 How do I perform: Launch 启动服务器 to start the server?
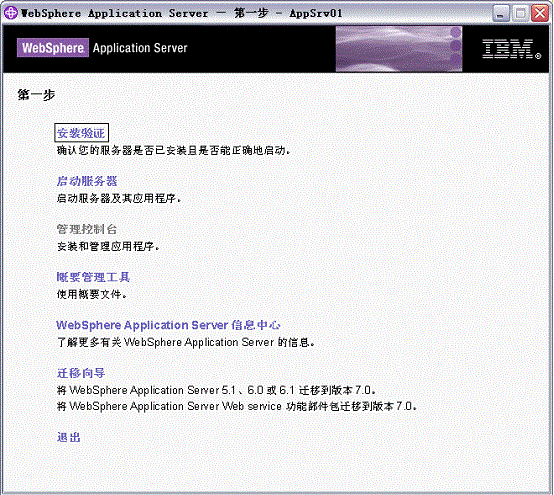87,181
